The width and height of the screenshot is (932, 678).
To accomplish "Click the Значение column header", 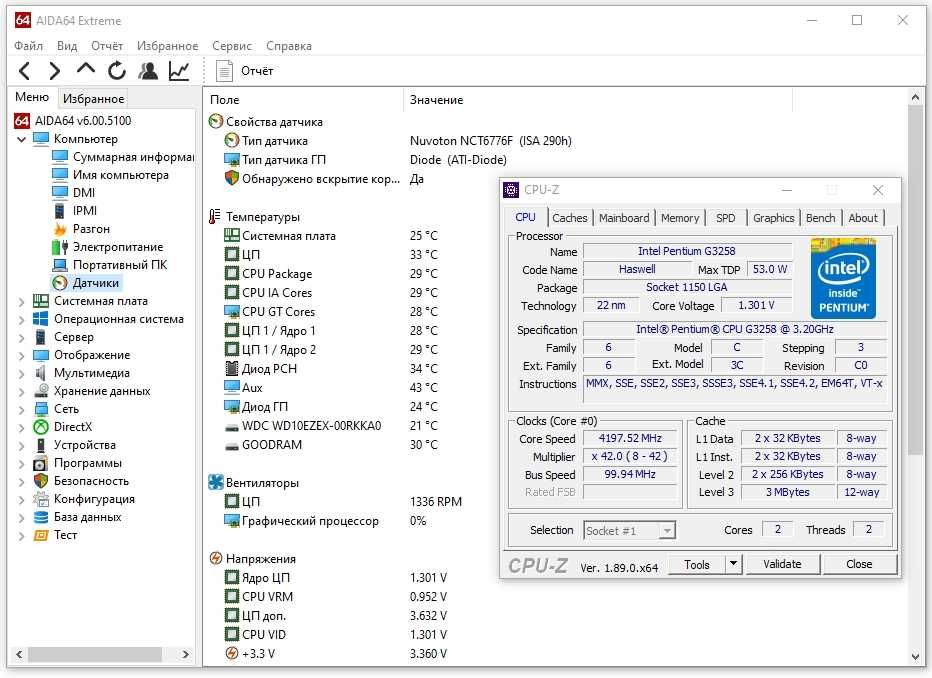I will pos(436,100).
